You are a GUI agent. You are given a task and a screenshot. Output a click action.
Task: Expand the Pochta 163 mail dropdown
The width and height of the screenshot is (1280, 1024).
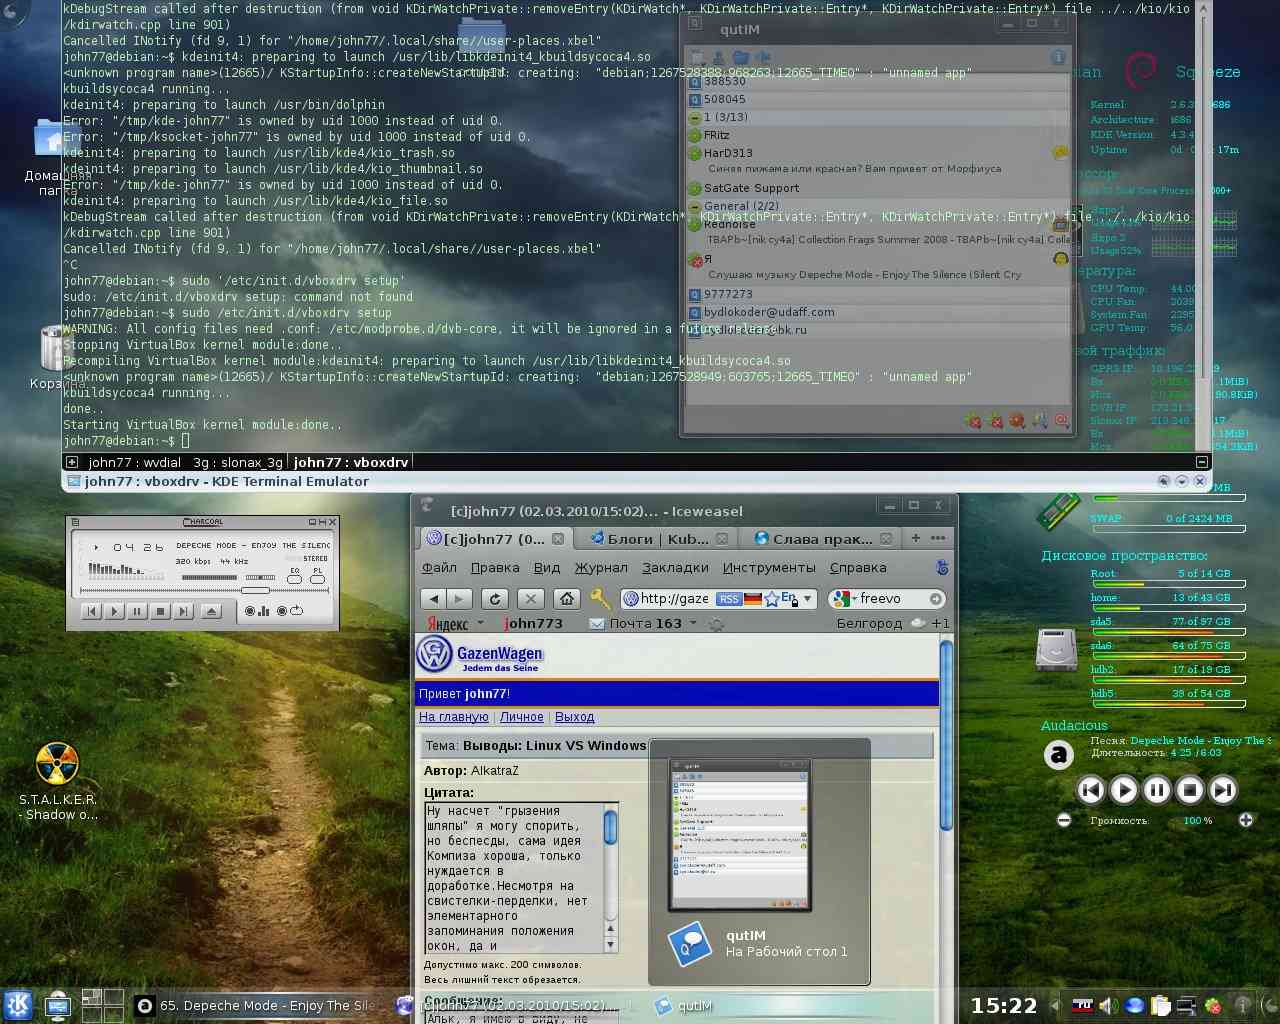[x=691, y=623]
